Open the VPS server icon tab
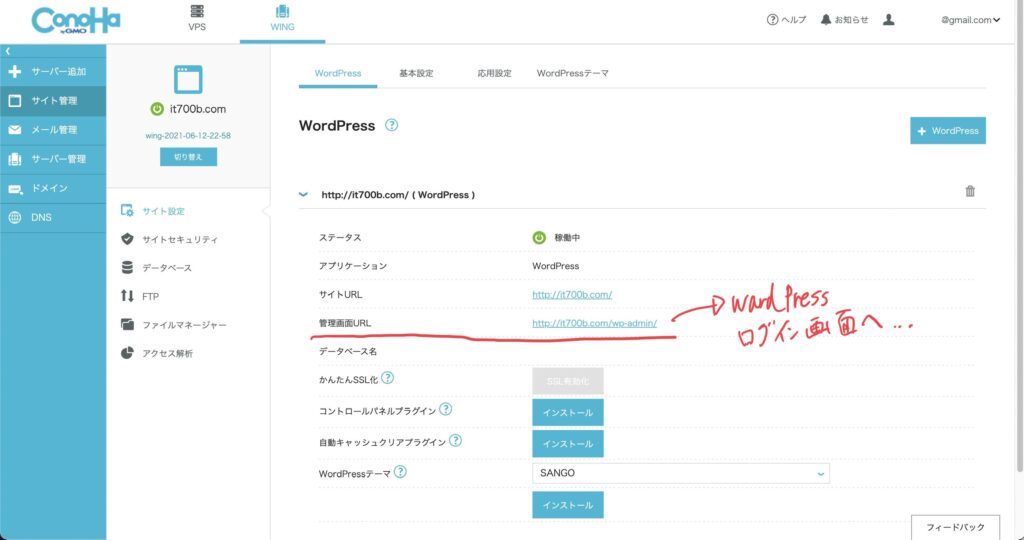 tap(197, 18)
